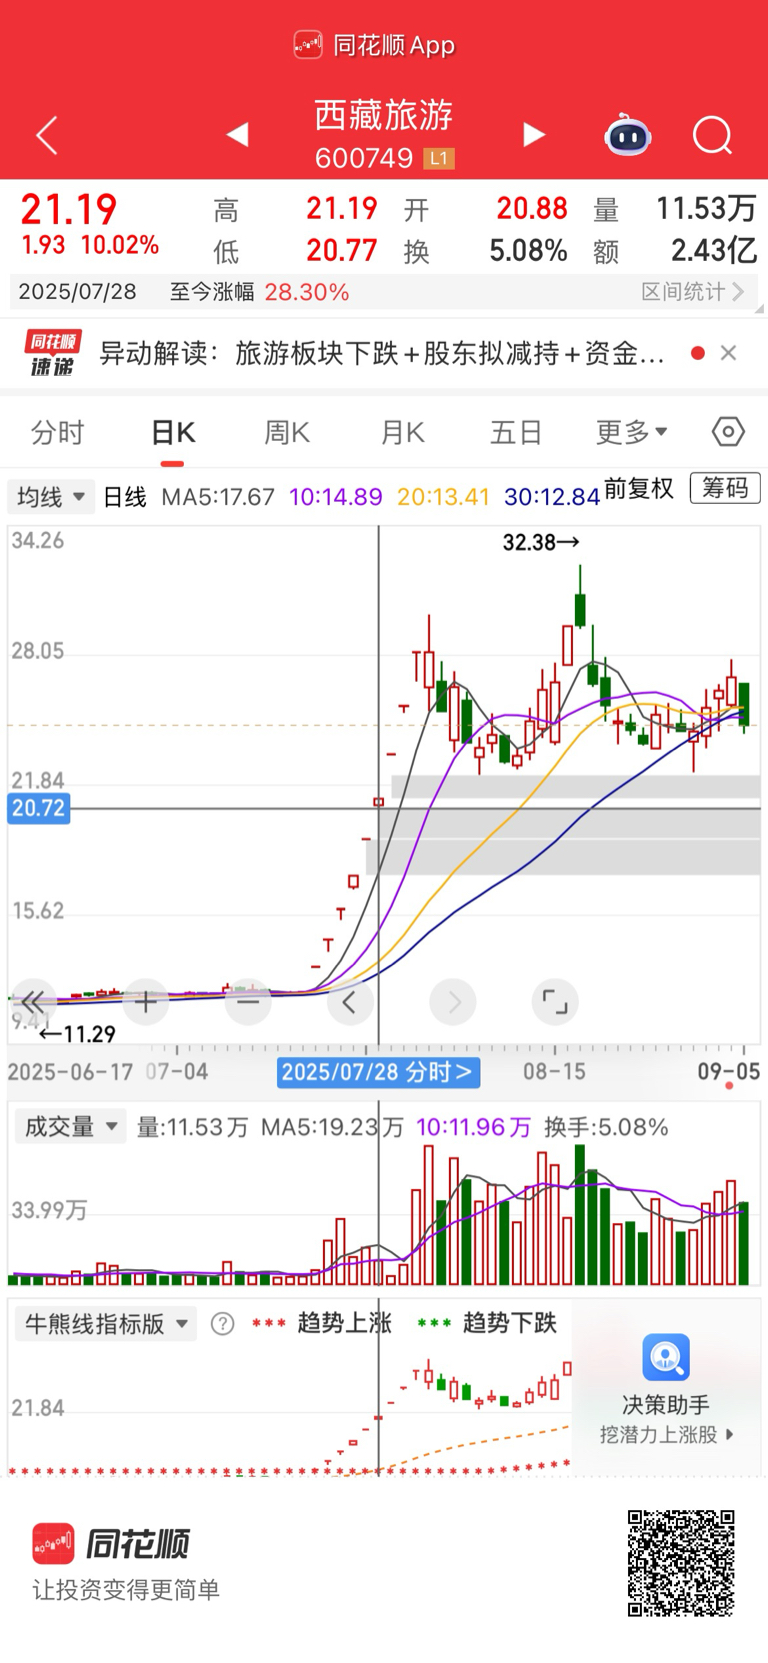The width and height of the screenshot is (768, 1663).
Task: Jump to earliest data with double-left arrow
Action: tap(32, 1001)
